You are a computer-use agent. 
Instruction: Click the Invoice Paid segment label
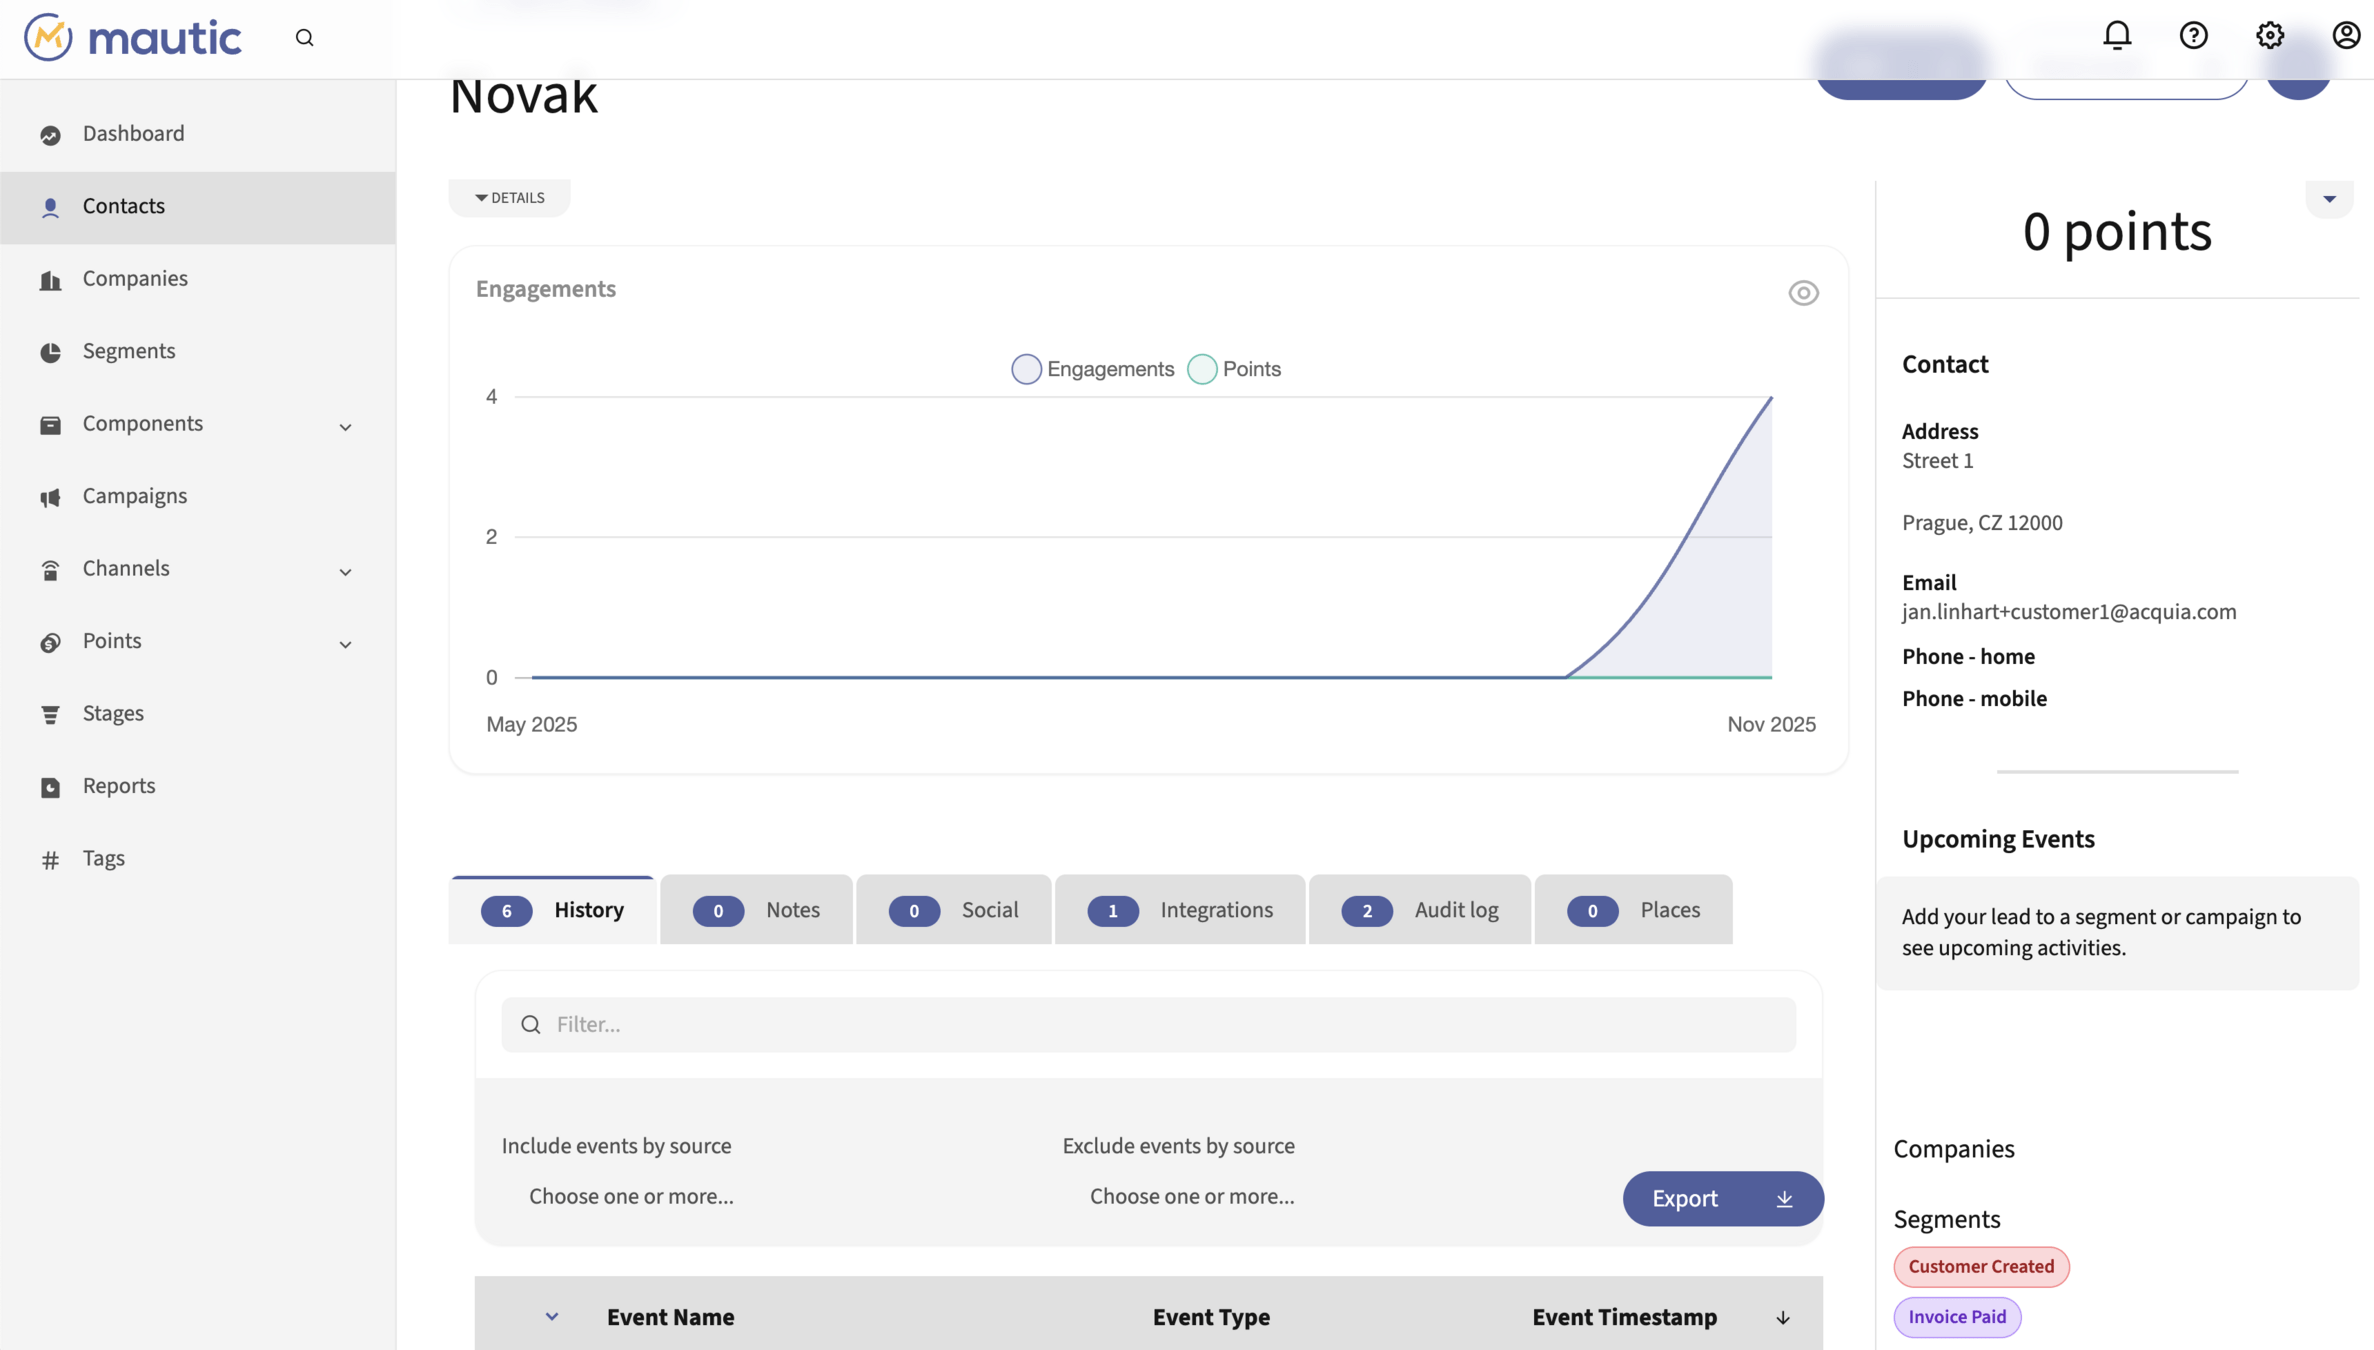1956,1317
